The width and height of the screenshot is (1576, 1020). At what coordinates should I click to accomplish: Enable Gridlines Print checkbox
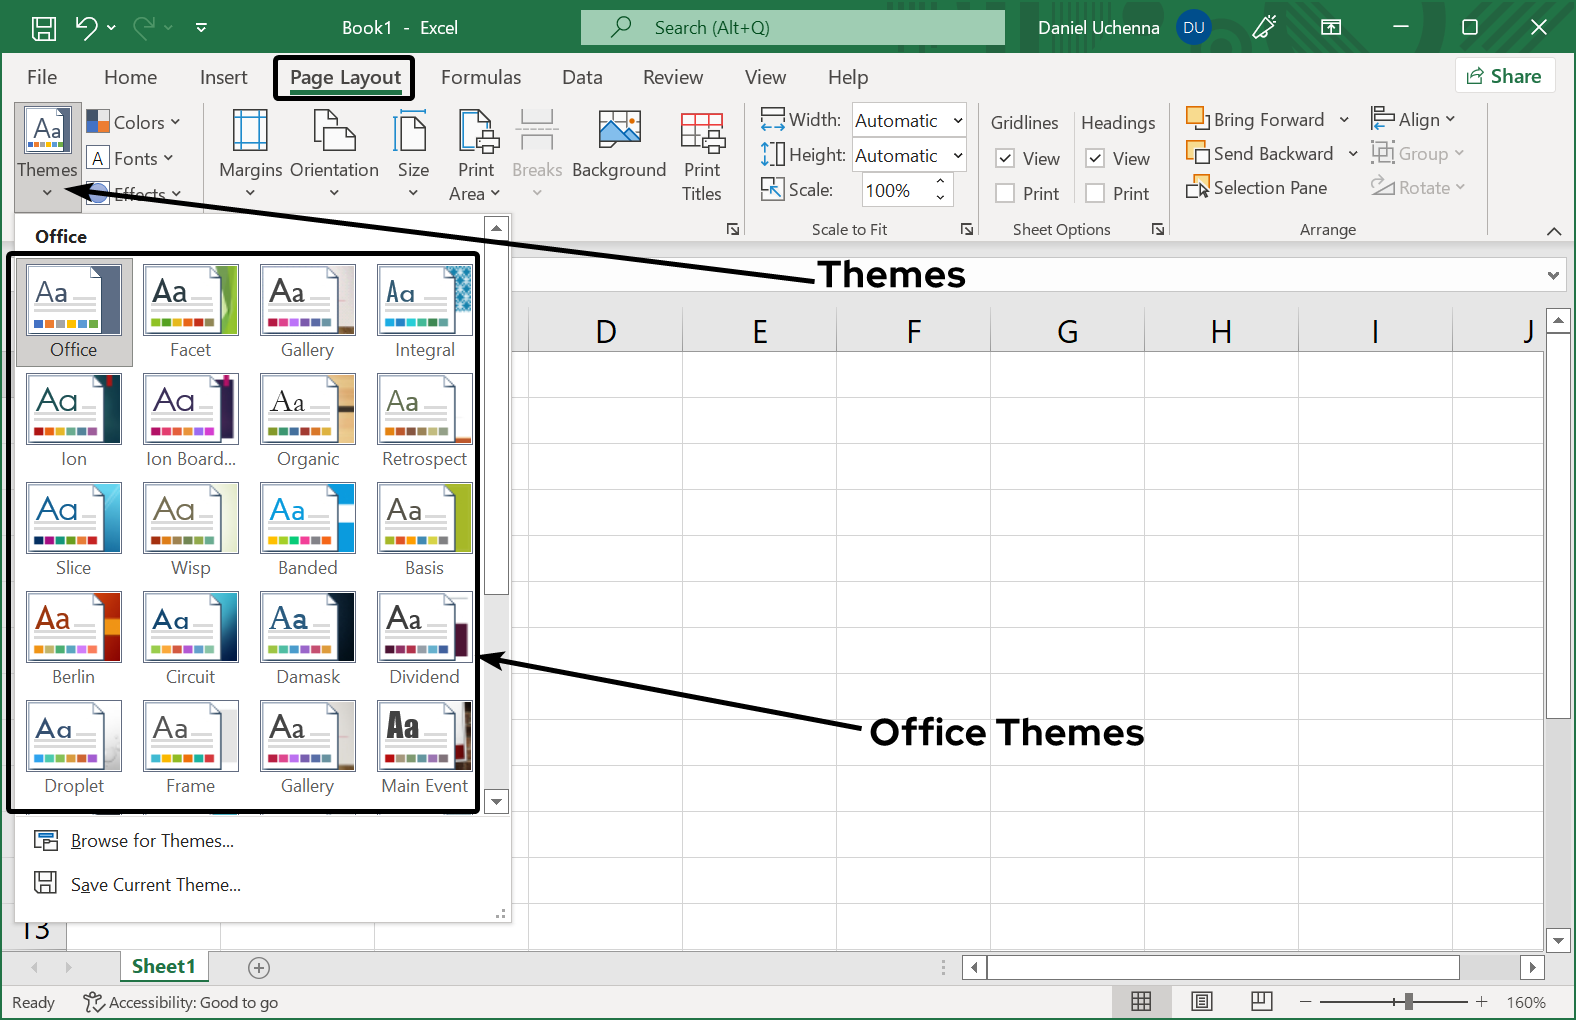1006,193
